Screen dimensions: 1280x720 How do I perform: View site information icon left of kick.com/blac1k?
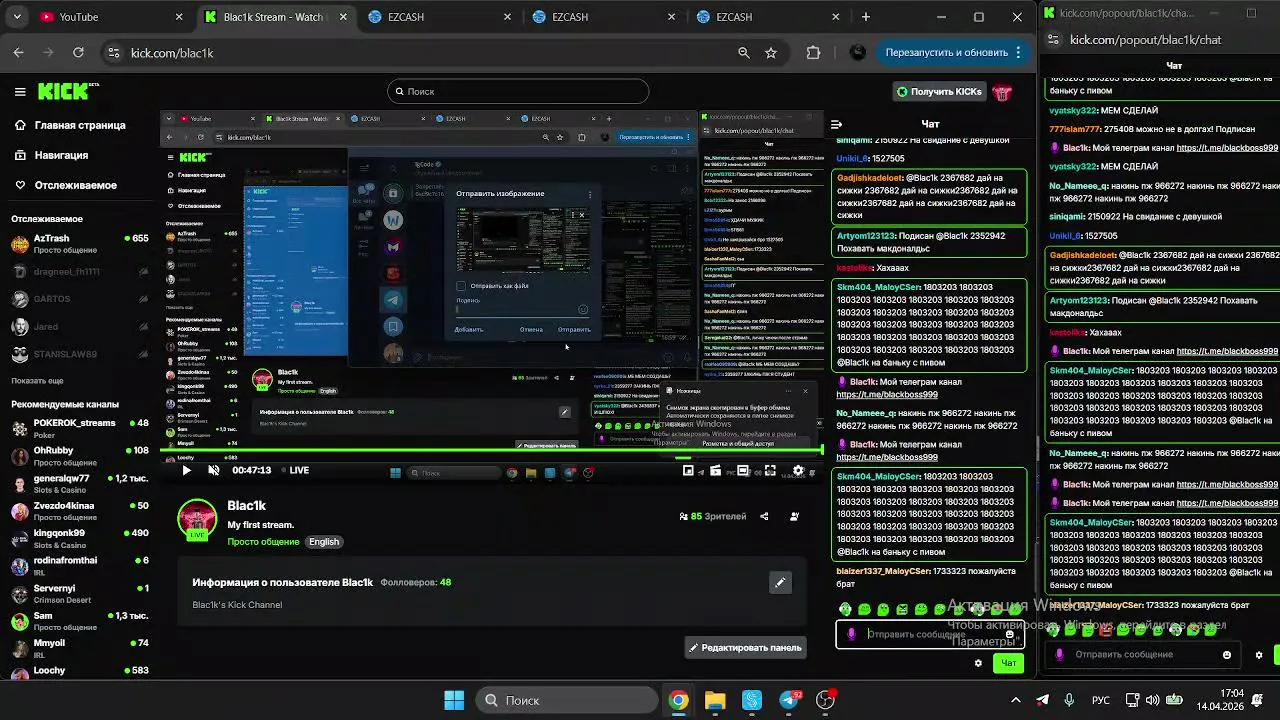coord(113,53)
